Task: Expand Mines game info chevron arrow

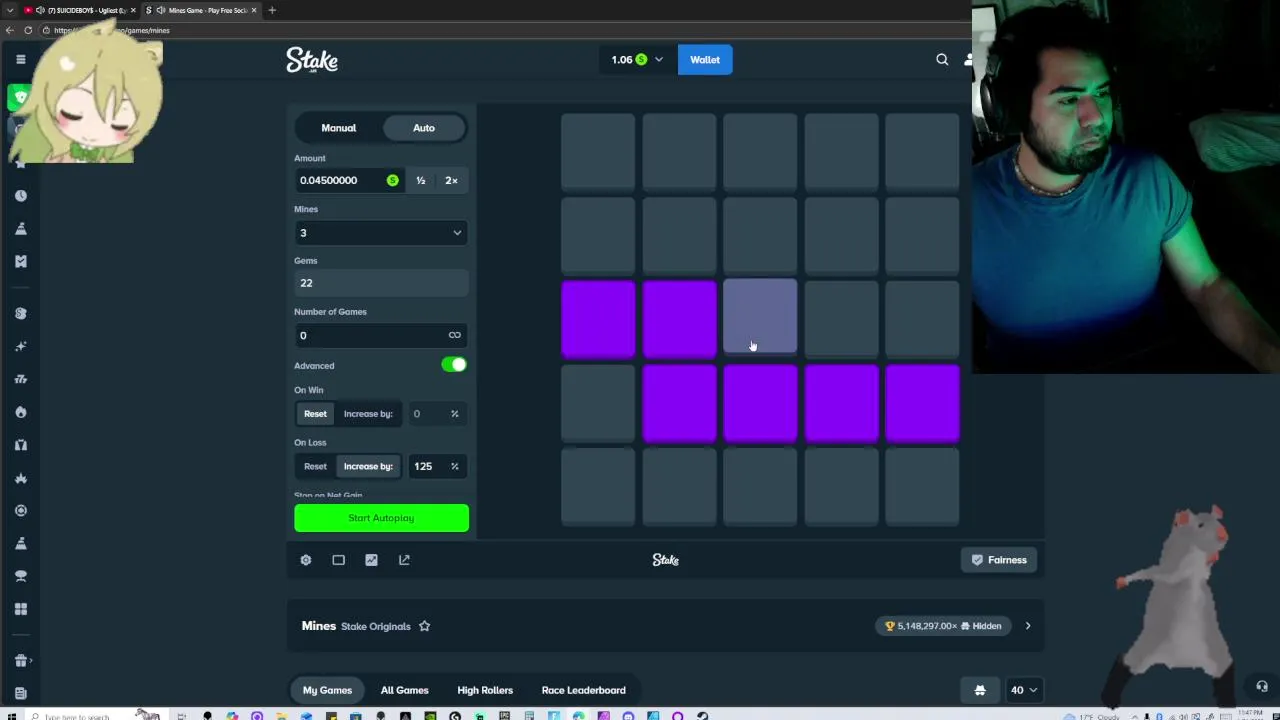Action: click(x=1027, y=626)
